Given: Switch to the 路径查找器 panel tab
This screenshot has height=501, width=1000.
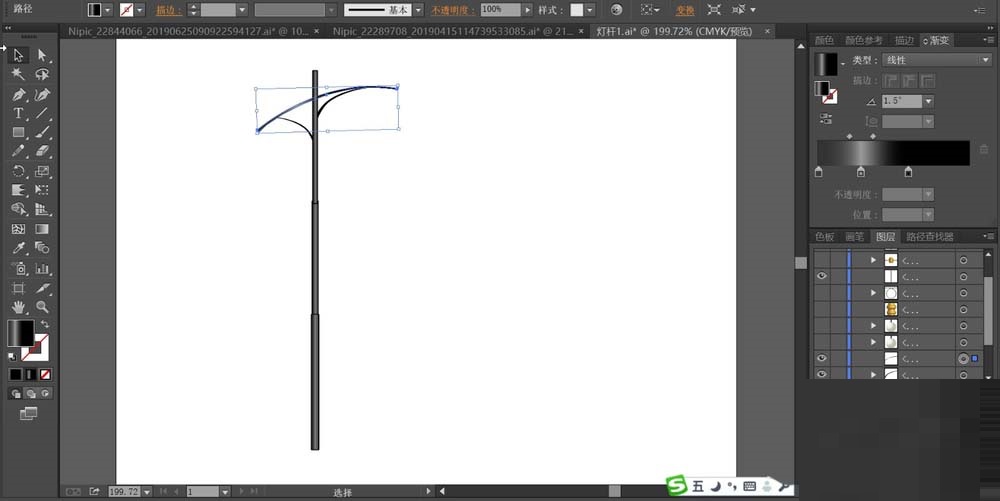Looking at the screenshot, I should [x=930, y=236].
